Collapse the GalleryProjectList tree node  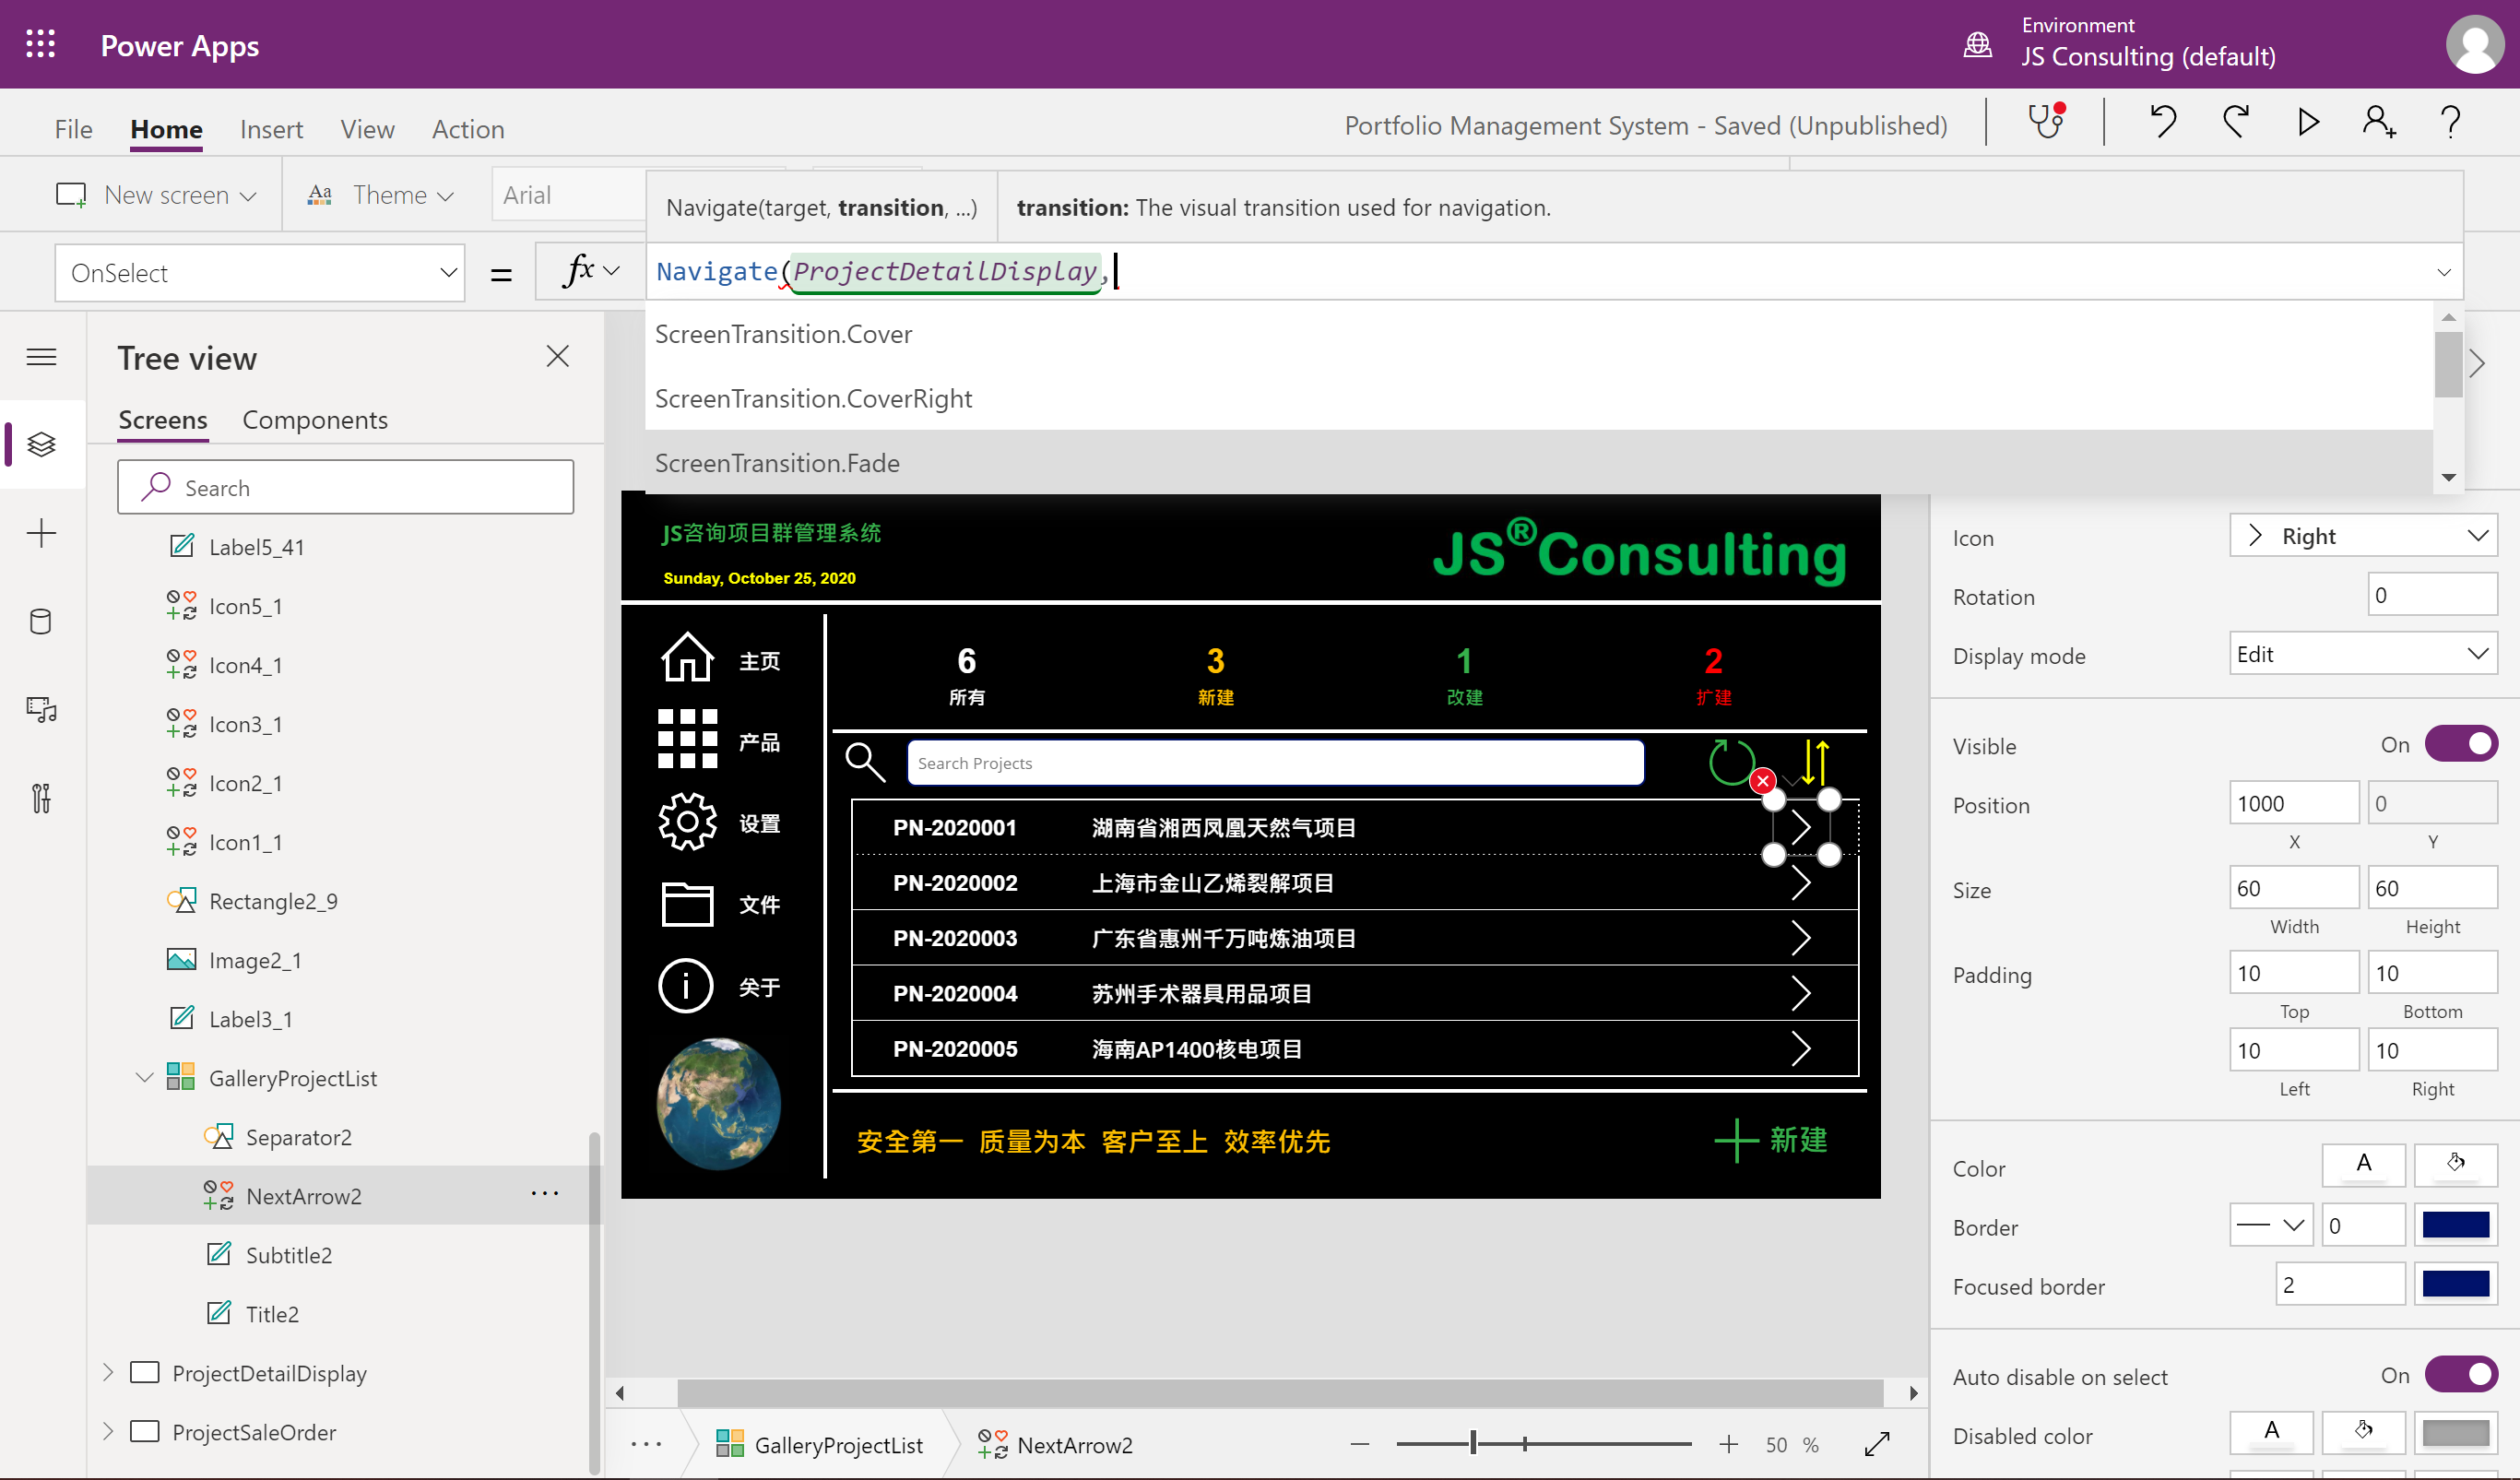pos(144,1077)
